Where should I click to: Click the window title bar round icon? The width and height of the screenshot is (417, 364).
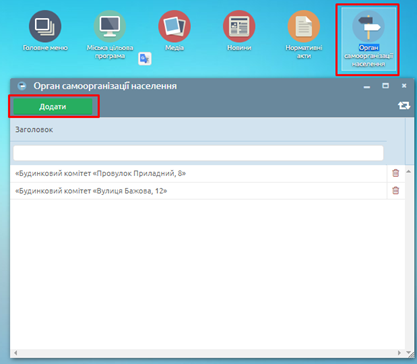(22, 86)
